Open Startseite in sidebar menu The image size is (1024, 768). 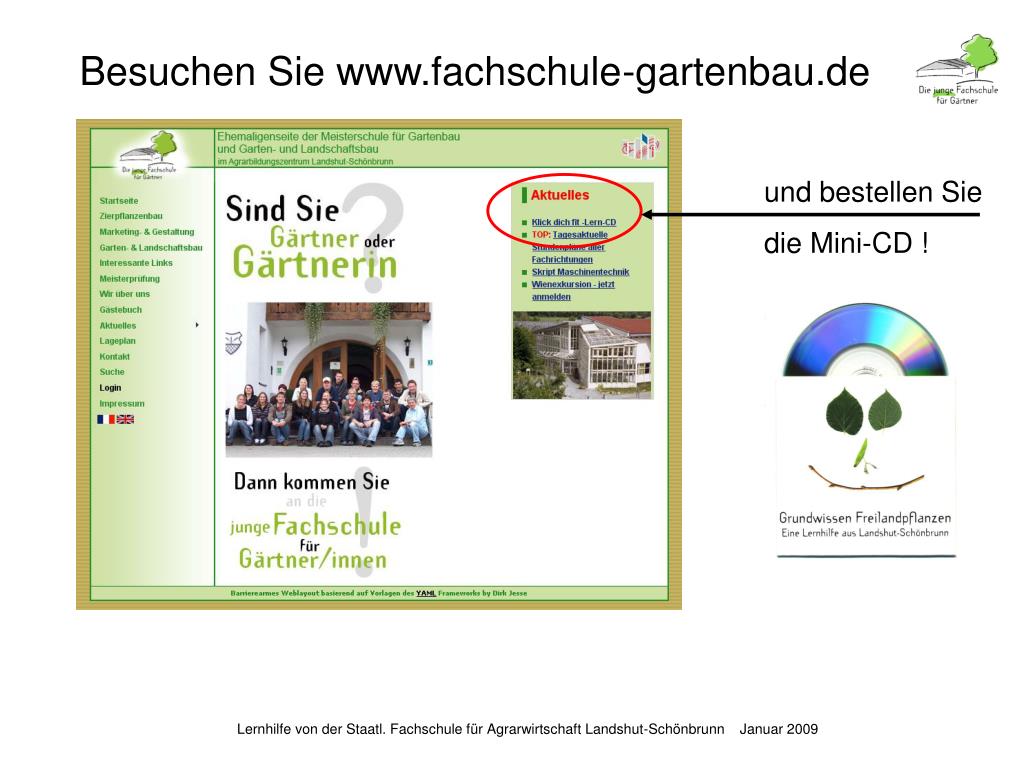click(119, 200)
